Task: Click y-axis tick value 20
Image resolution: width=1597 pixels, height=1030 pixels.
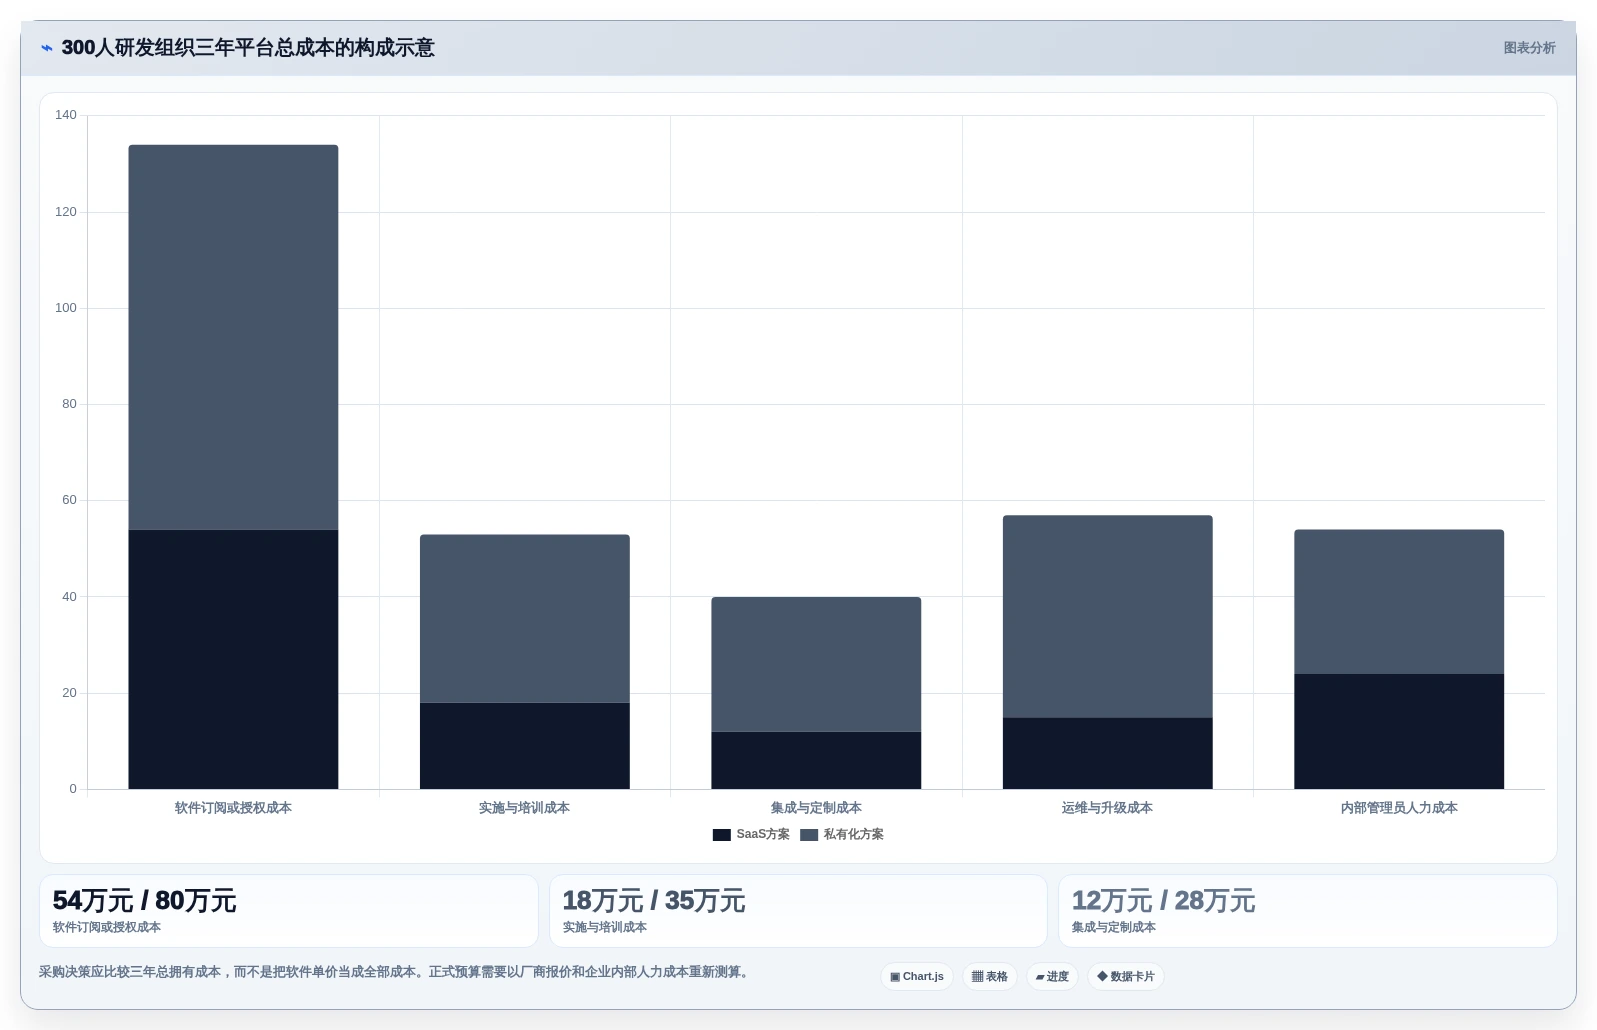Action: tap(69, 693)
